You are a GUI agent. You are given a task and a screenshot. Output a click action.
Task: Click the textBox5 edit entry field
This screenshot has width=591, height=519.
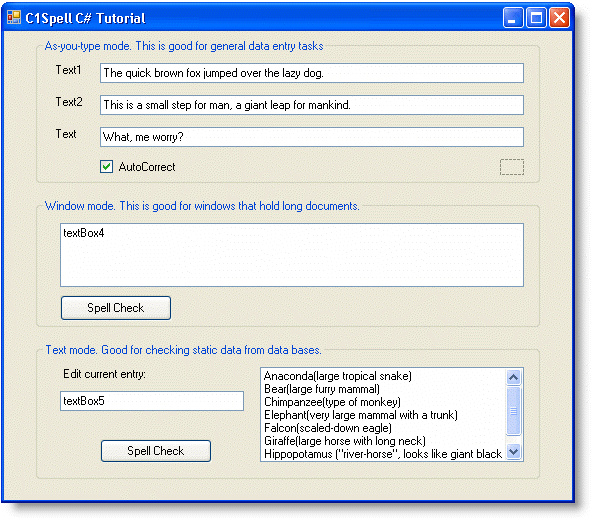152,401
